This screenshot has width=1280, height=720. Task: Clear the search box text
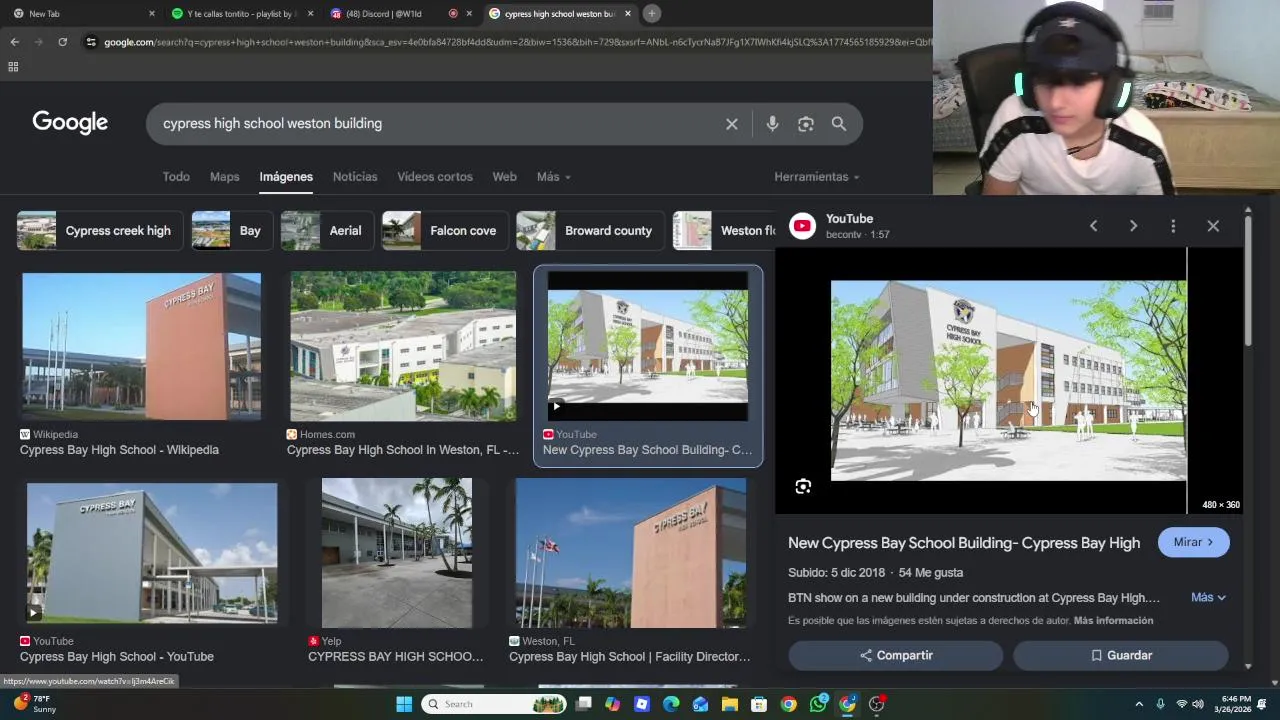click(x=732, y=124)
